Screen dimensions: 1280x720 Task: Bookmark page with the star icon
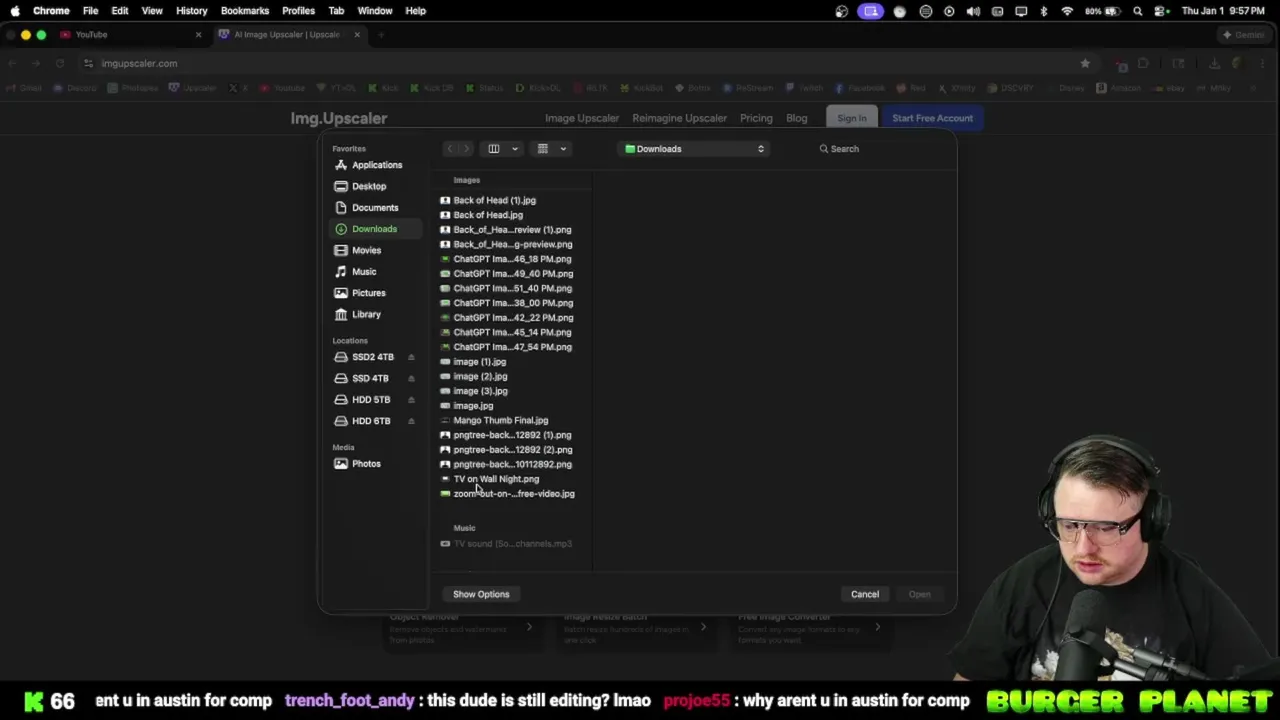coord(1085,63)
